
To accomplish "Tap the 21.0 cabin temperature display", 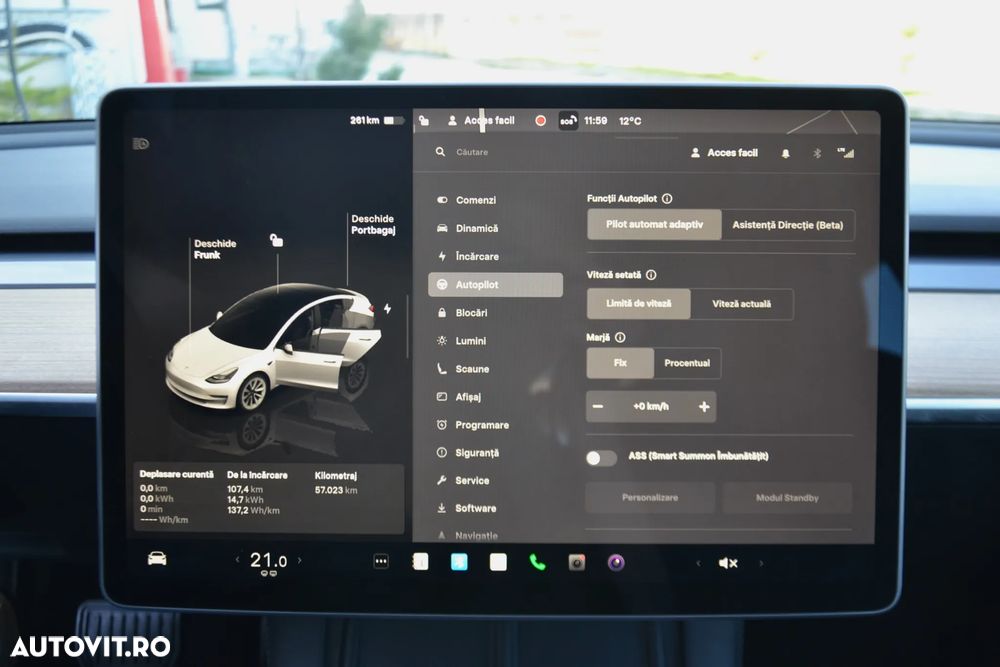I will click(x=268, y=561).
